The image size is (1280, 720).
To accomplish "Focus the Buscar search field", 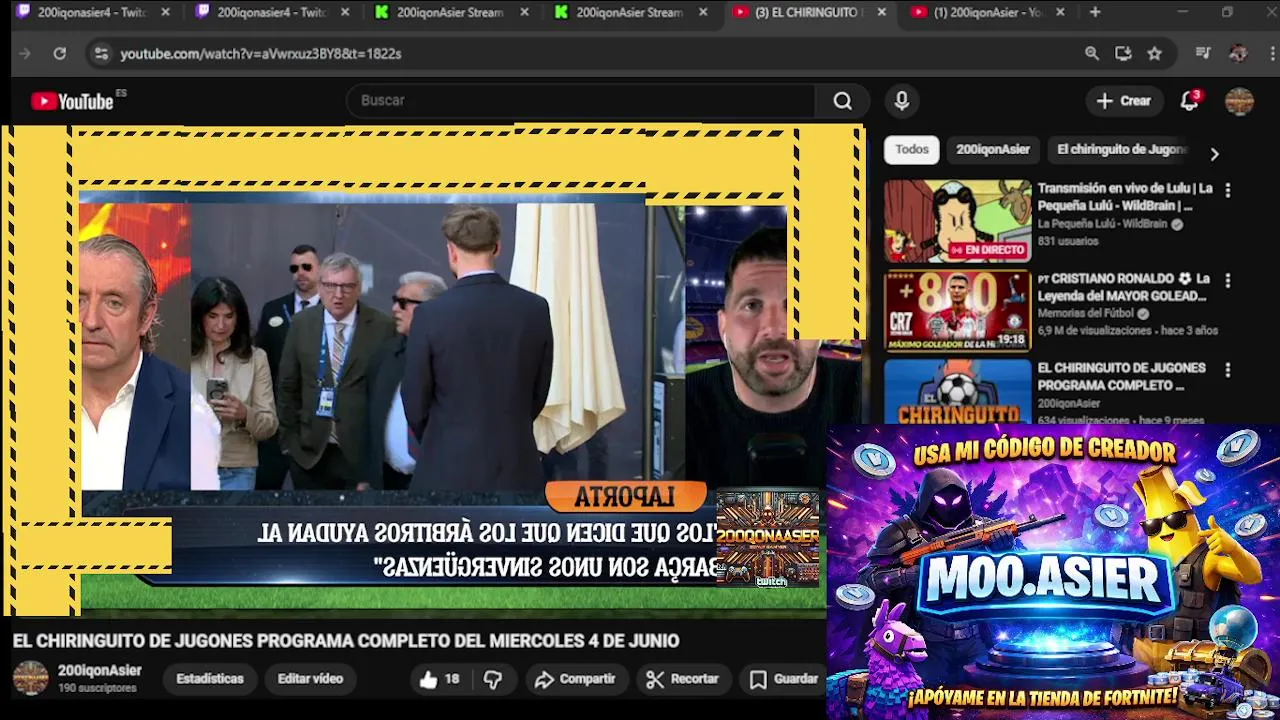I will point(582,101).
